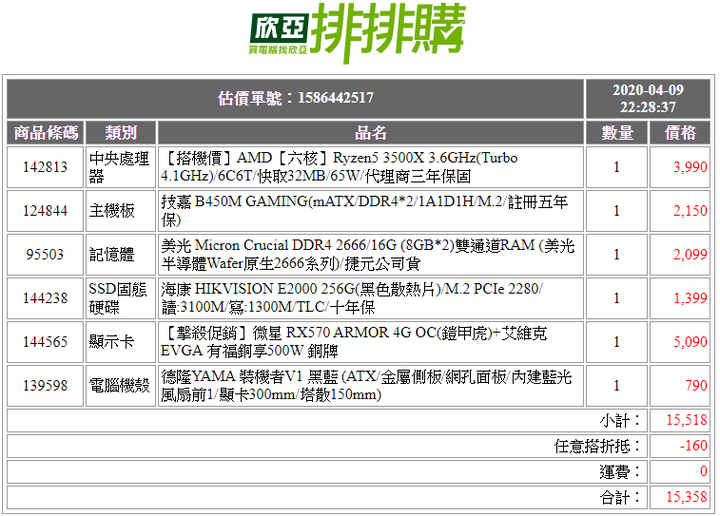Click the 運費 label
The width and height of the screenshot is (720, 516).
pos(619,472)
